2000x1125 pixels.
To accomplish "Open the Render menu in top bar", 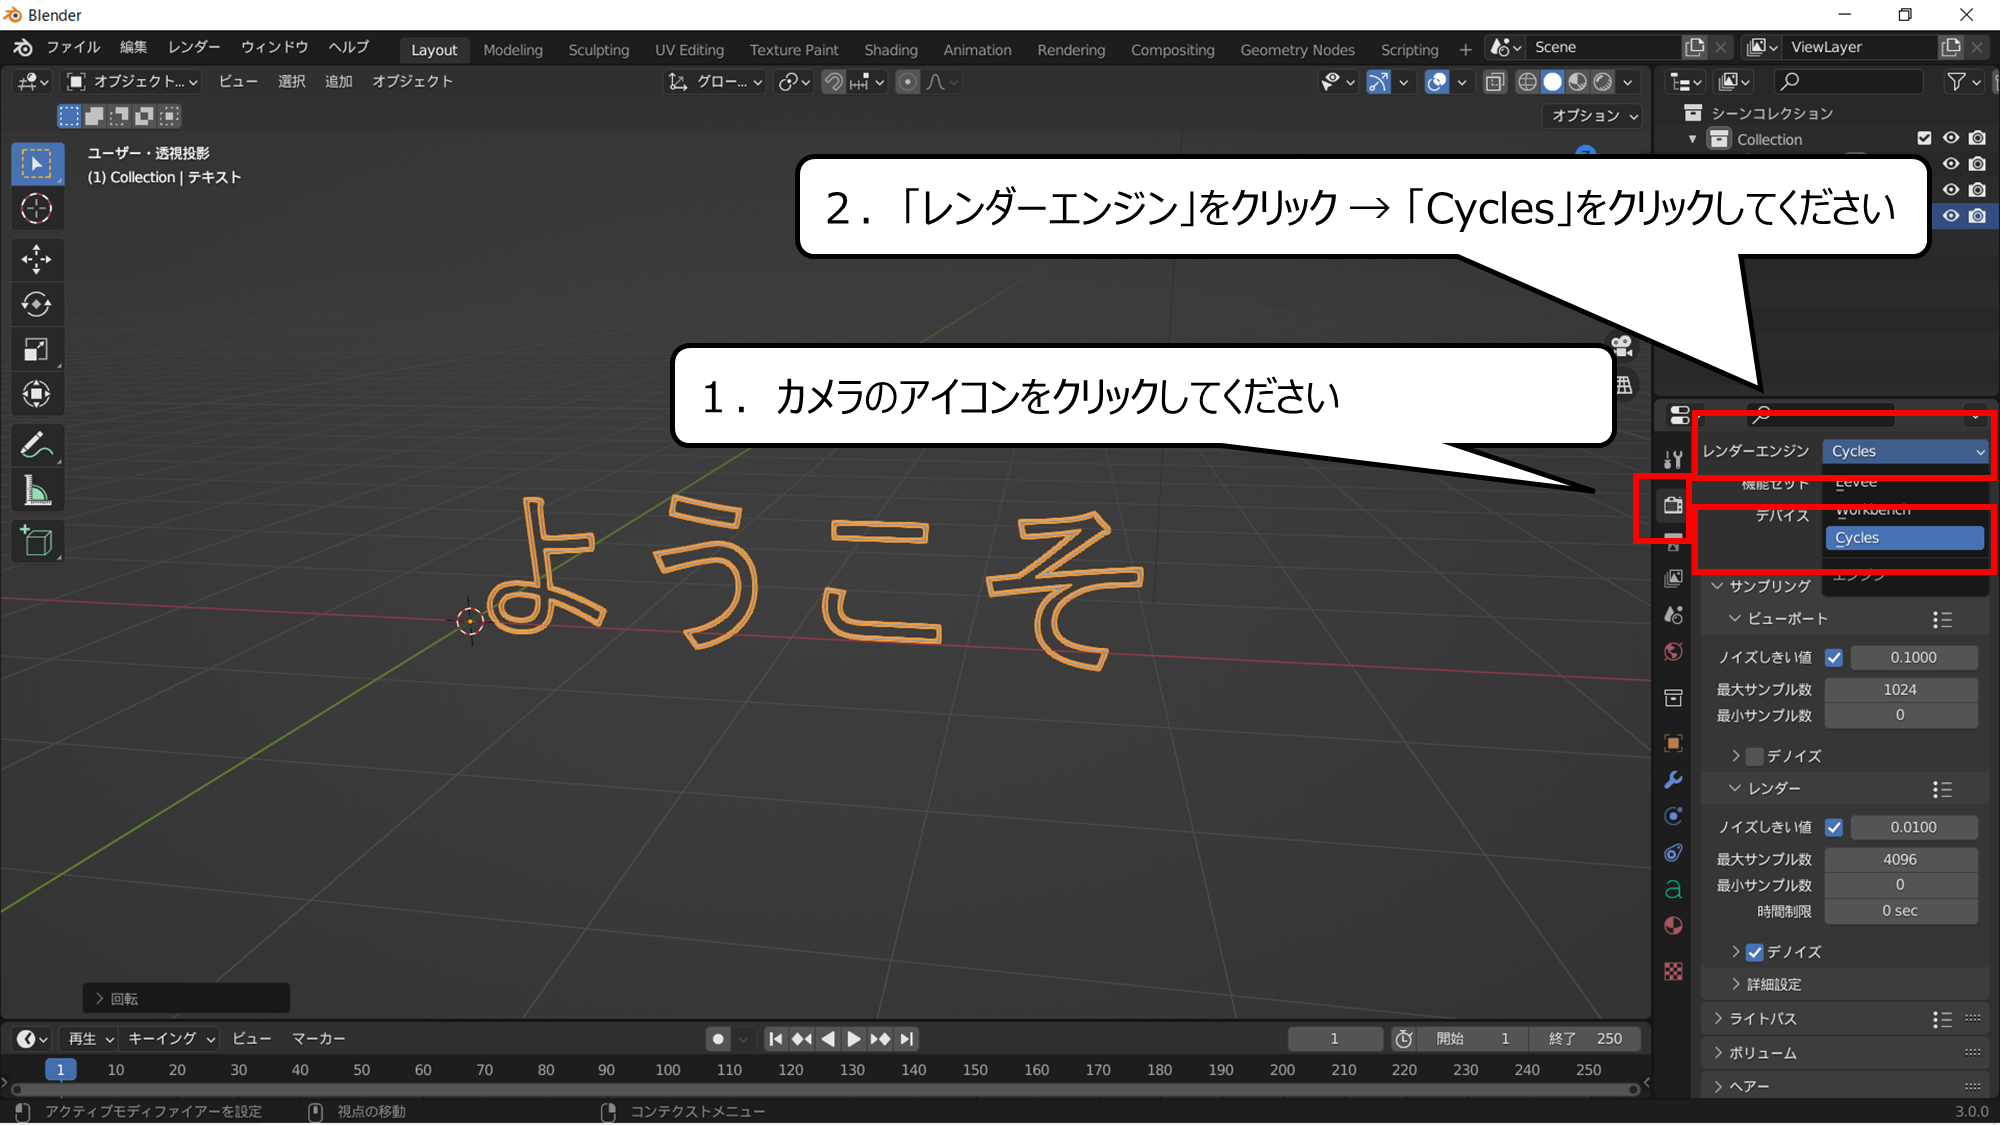I will point(194,47).
